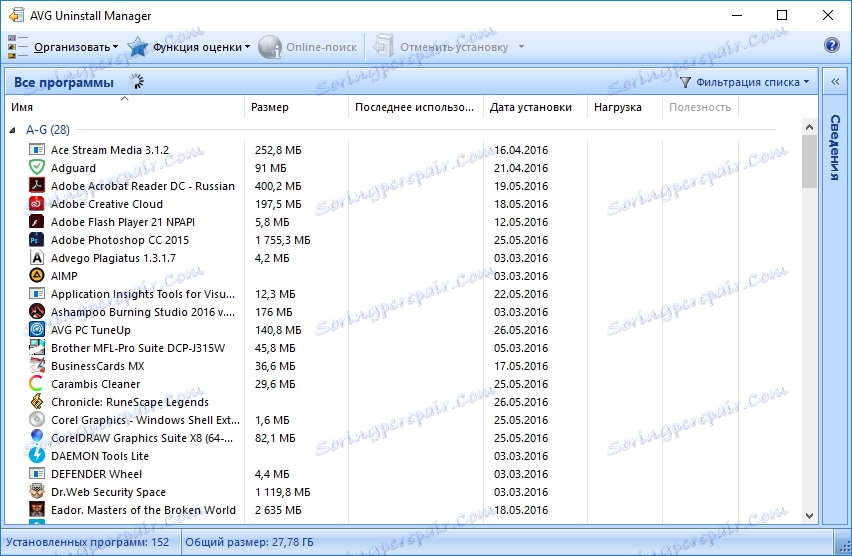The width and height of the screenshot is (852, 556).
Task: Click the 16.04.2016 install date
Action: click(x=521, y=150)
